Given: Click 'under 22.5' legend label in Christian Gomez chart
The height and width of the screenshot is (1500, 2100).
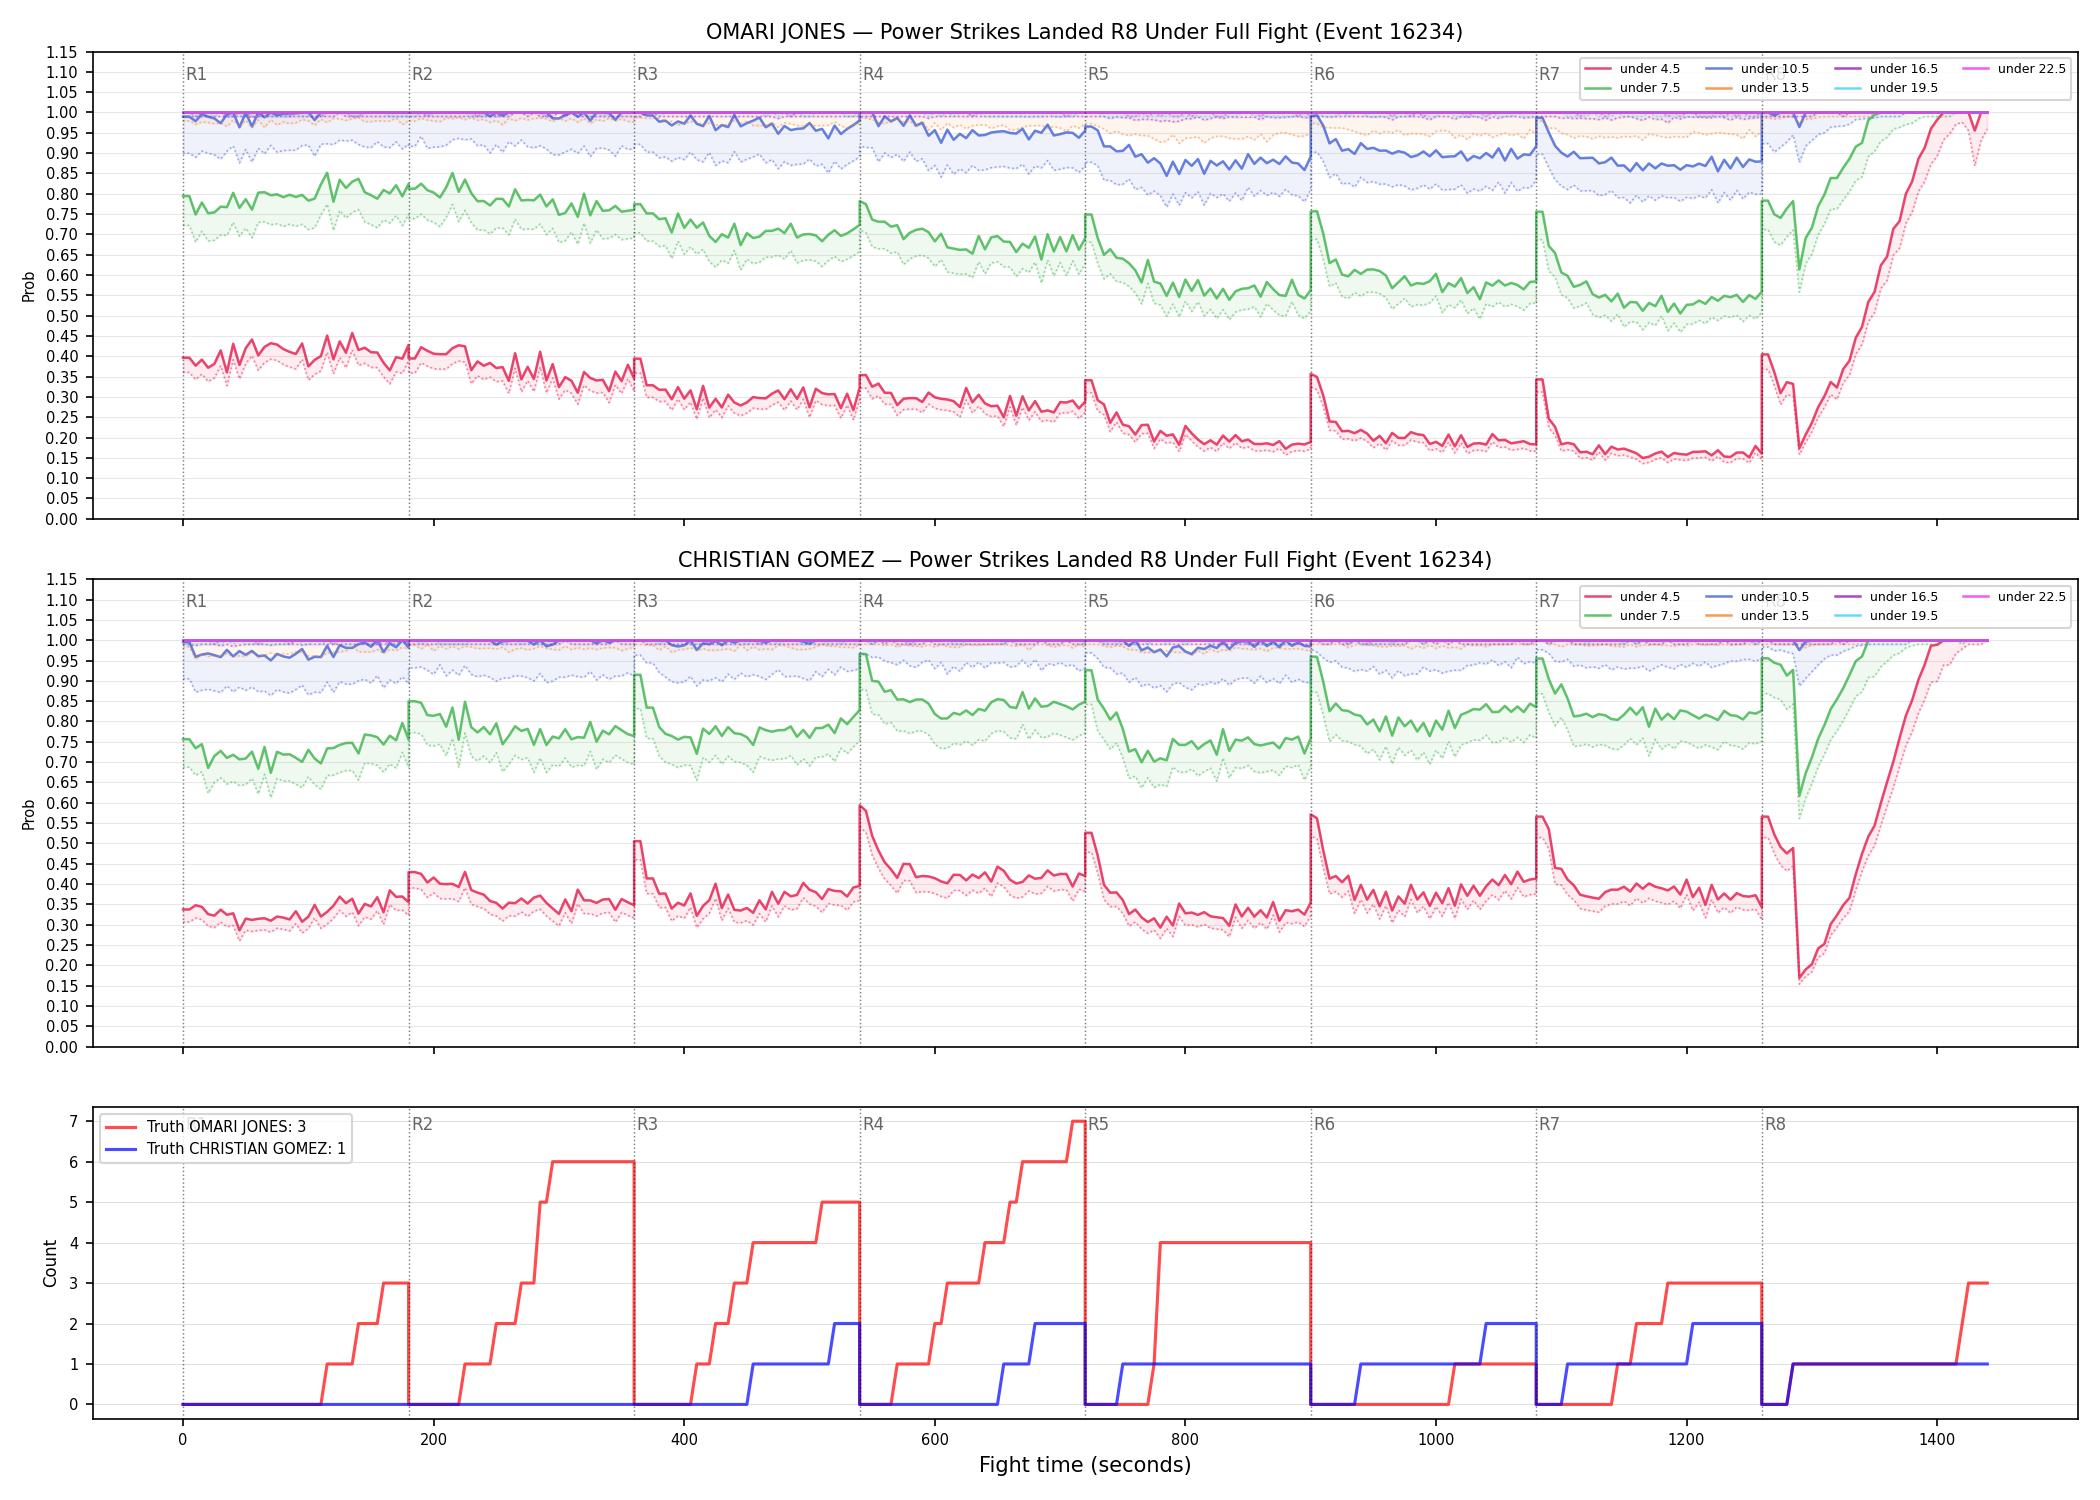Looking at the screenshot, I should pyautogui.click(x=2032, y=597).
